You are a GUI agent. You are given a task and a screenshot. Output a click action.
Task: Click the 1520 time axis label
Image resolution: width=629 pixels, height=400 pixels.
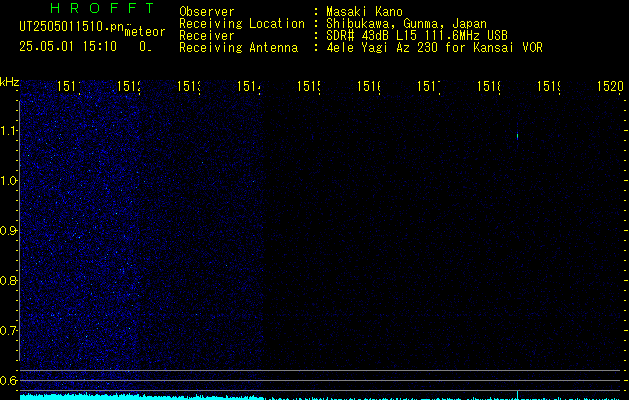610,86
